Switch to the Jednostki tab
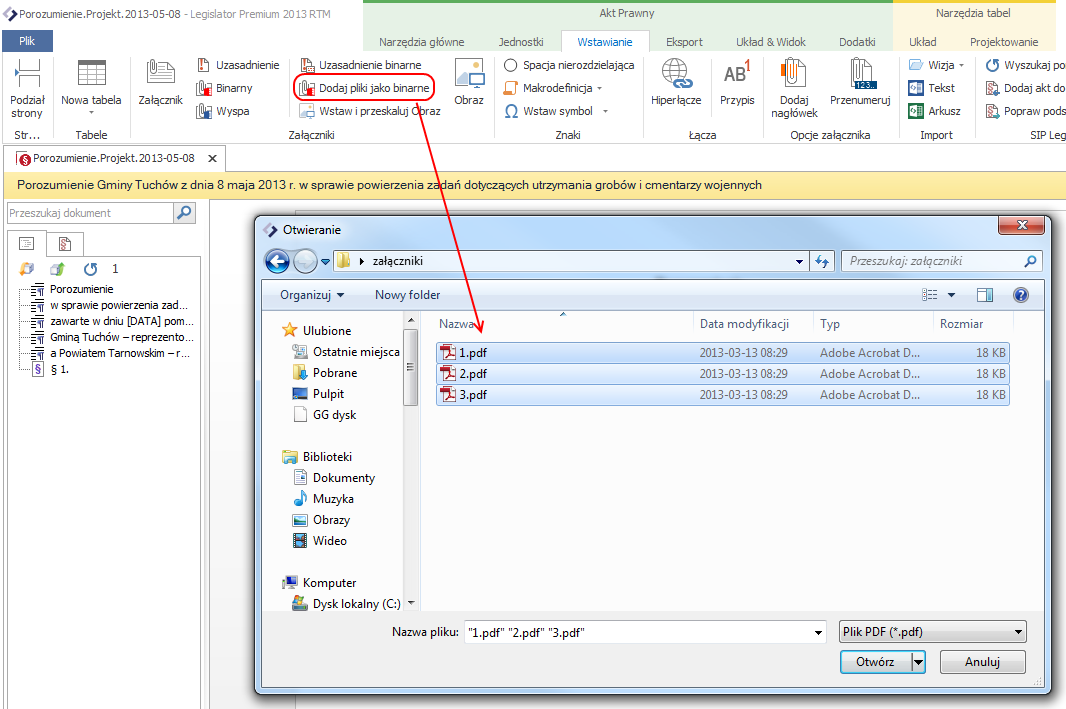This screenshot has width=1066, height=709. pyautogui.click(x=521, y=42)
